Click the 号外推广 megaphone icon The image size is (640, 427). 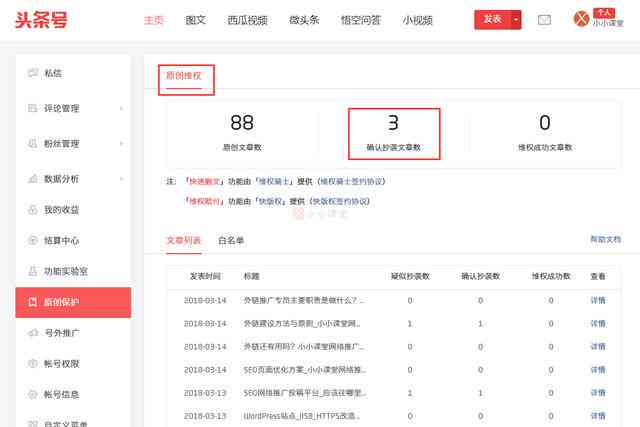[x=33, y=333]
